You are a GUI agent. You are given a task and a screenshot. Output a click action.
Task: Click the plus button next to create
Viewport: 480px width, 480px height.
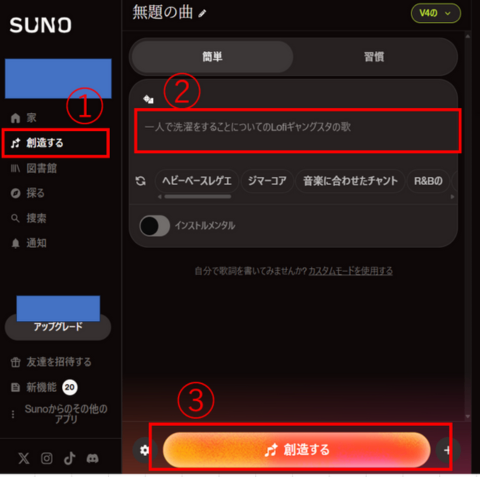[447, 450]
